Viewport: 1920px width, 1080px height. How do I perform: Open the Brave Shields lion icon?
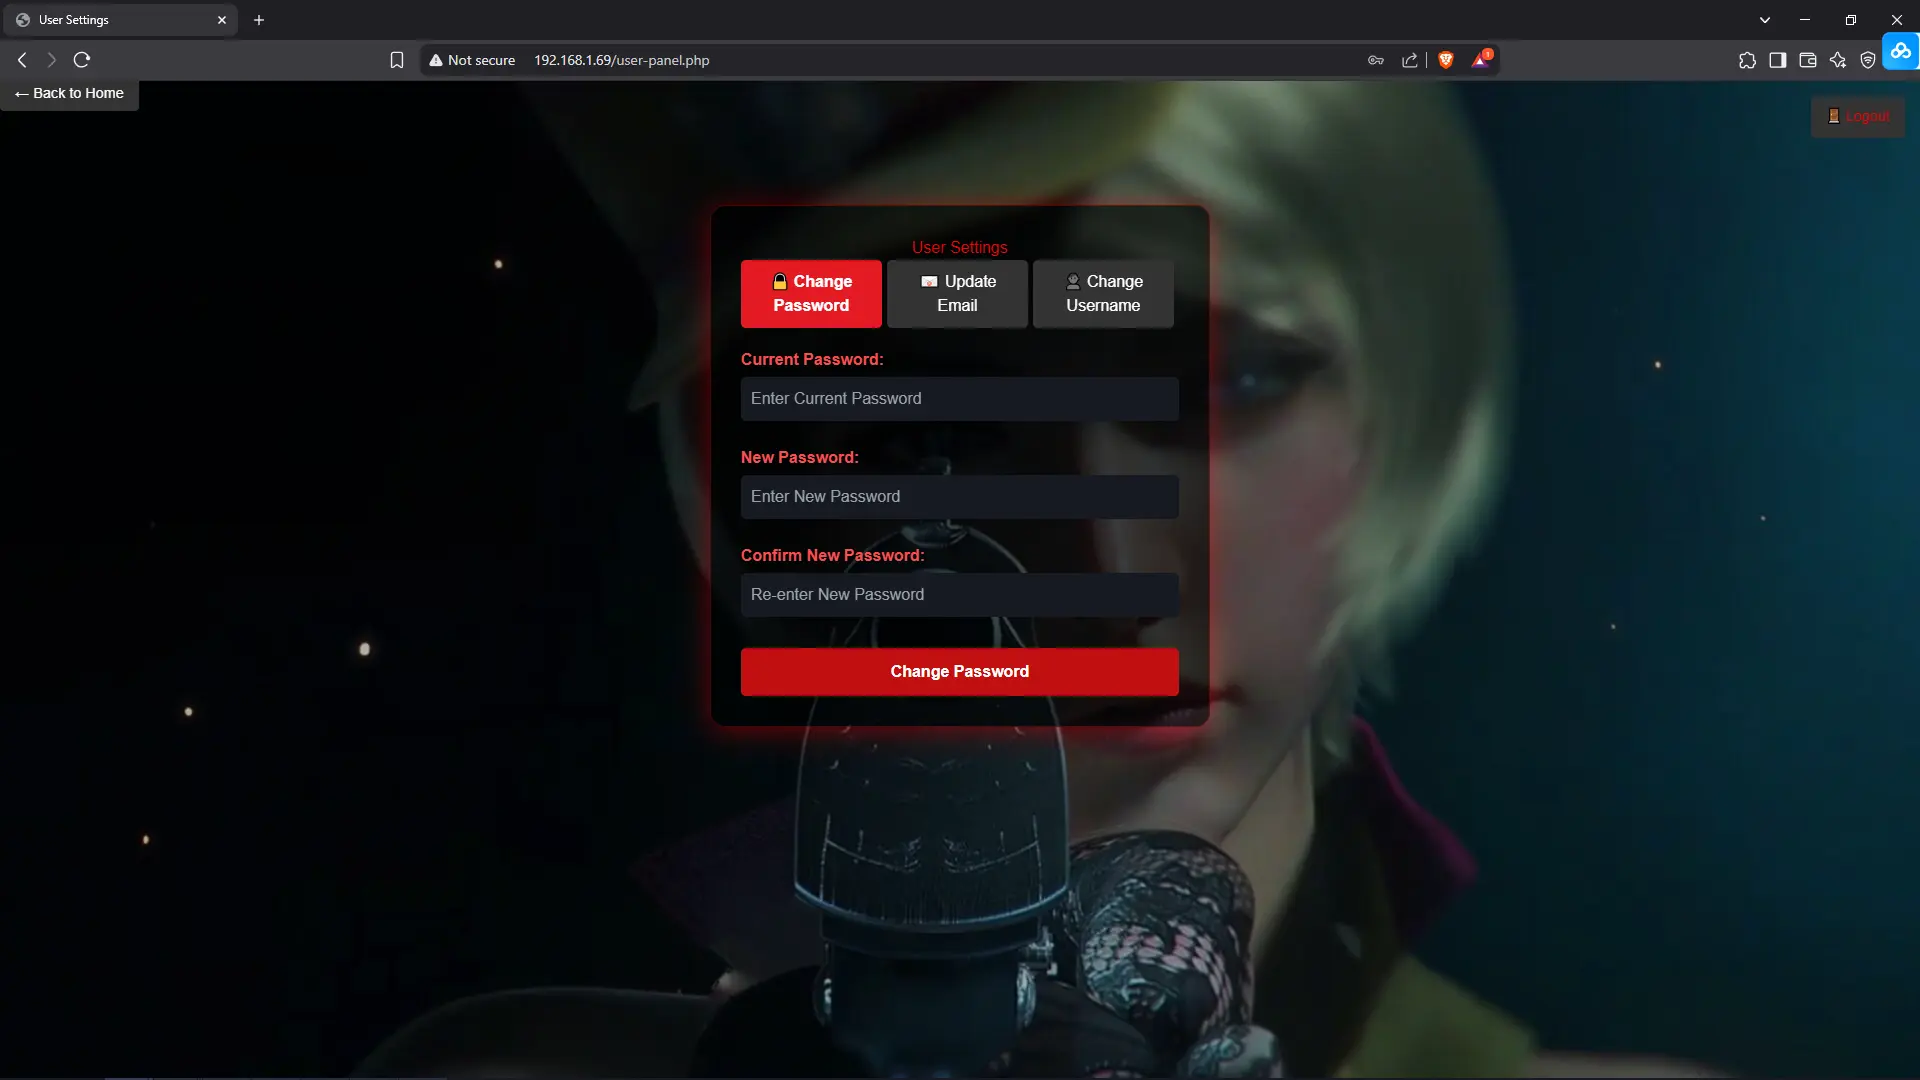1446,60
